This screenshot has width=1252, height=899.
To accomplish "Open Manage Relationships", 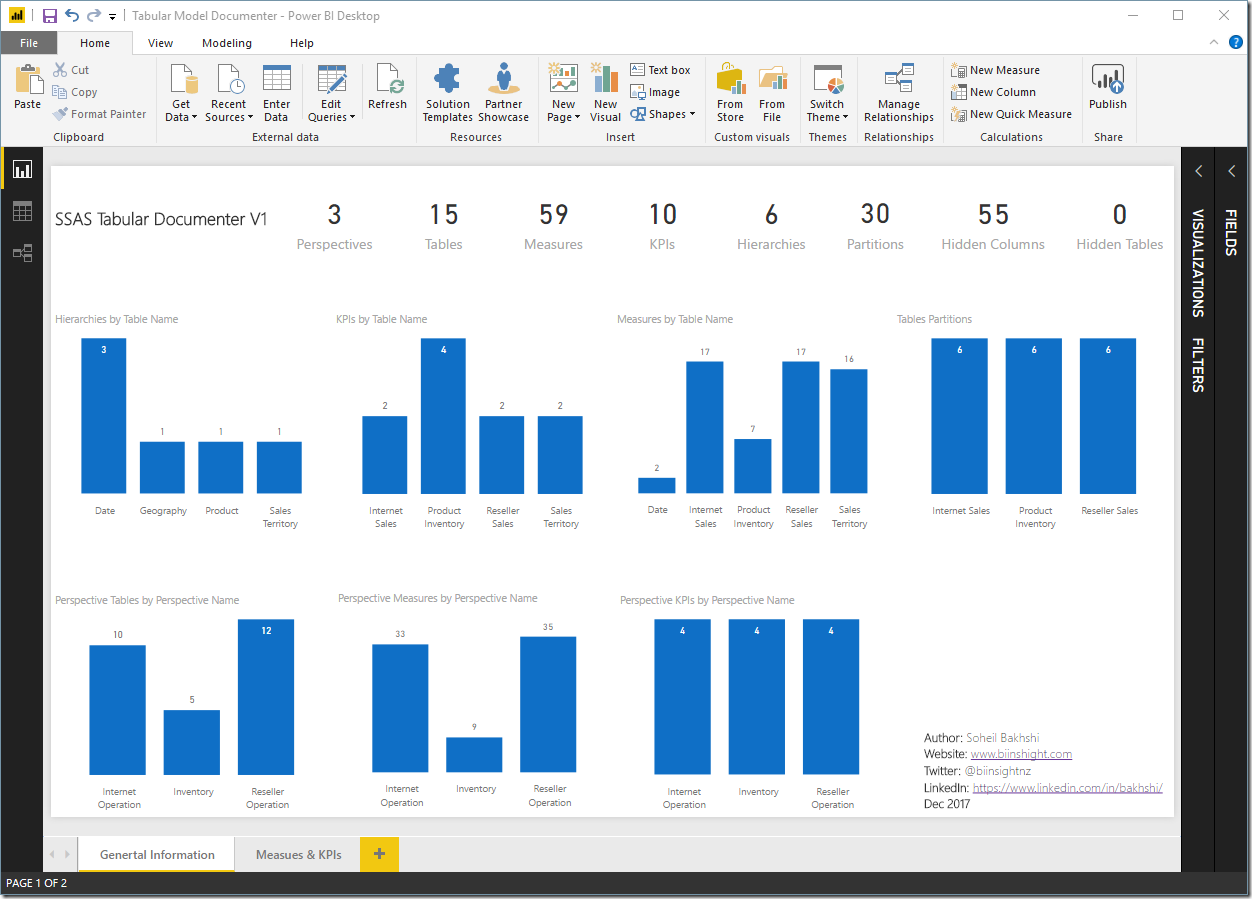I will pos(899,92).
